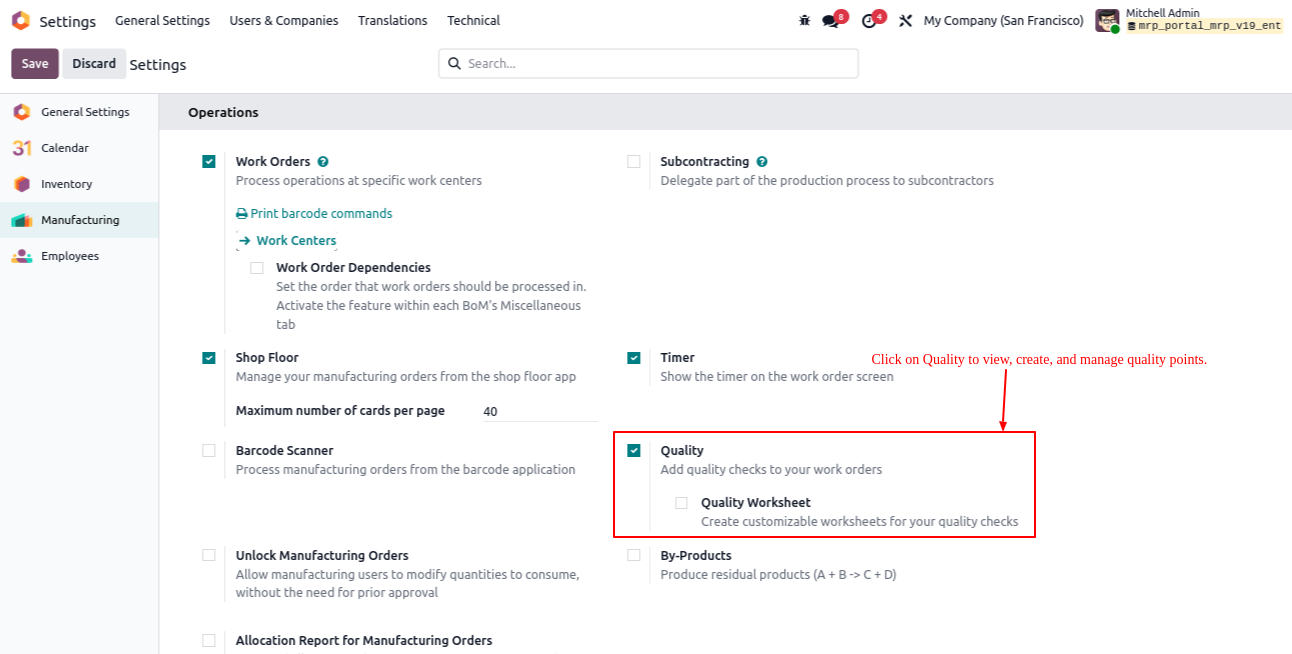Click the Save button
The image size is (1292, 654).
[x=35, y=64]
